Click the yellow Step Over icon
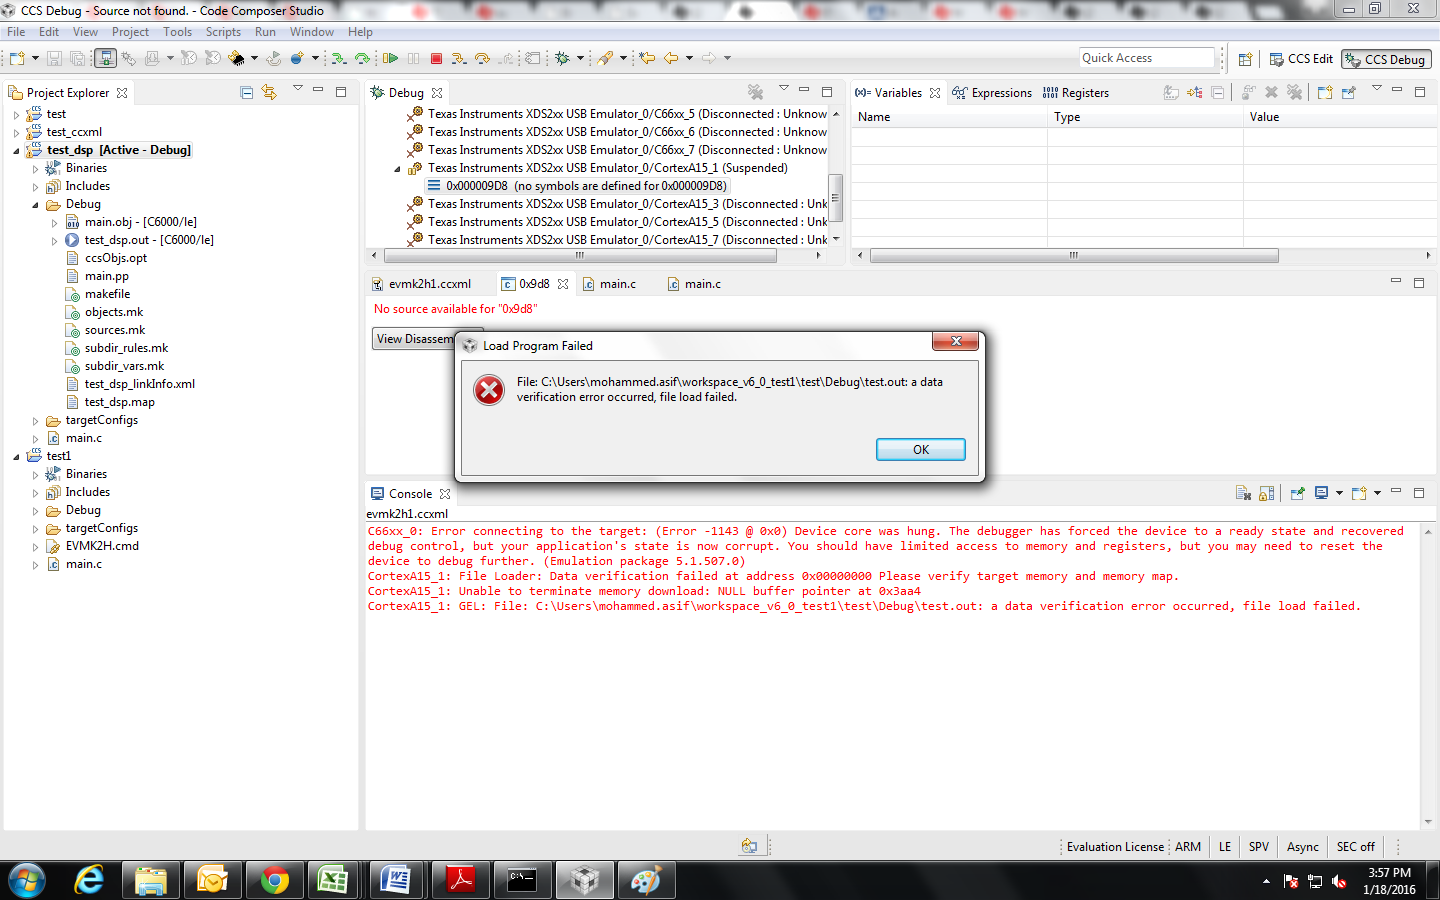This screenshot has width=1440, height=900. coord(482,59)
